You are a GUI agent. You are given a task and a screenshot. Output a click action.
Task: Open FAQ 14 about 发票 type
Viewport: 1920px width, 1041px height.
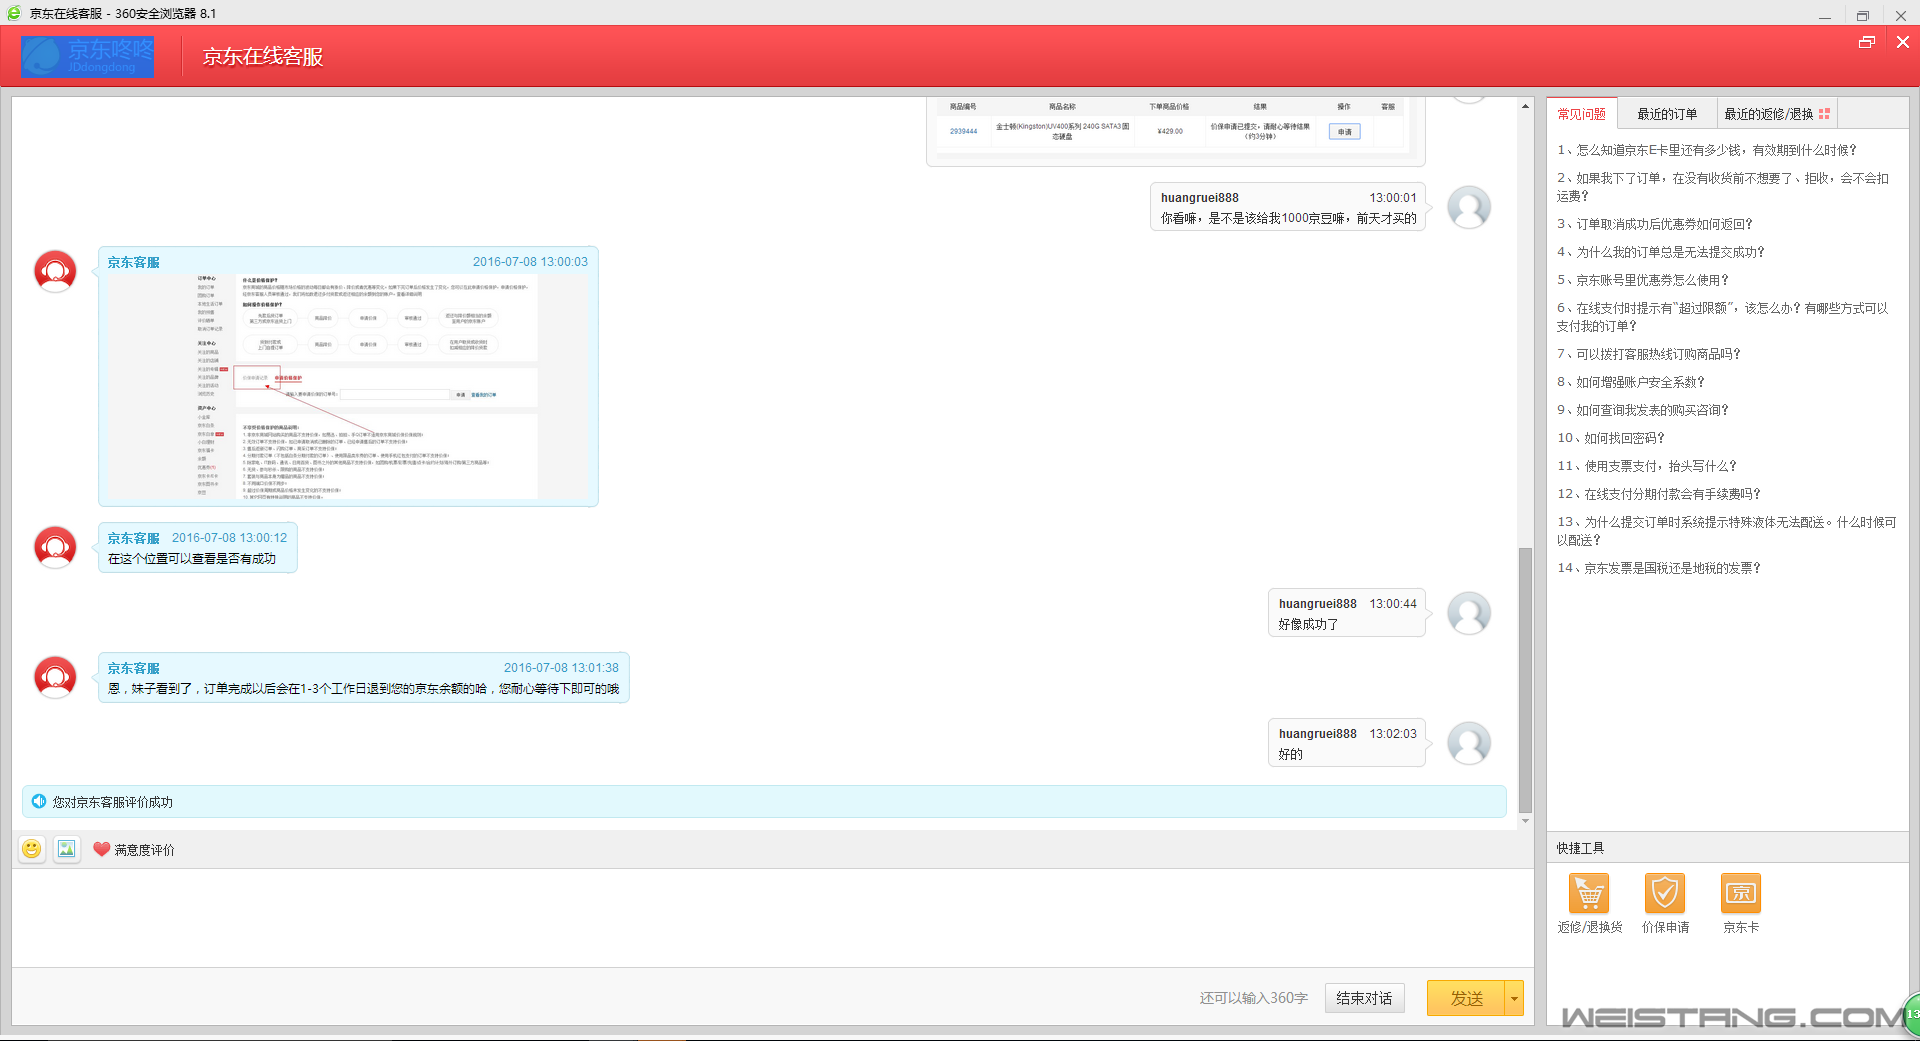(x=1658, y=568)
